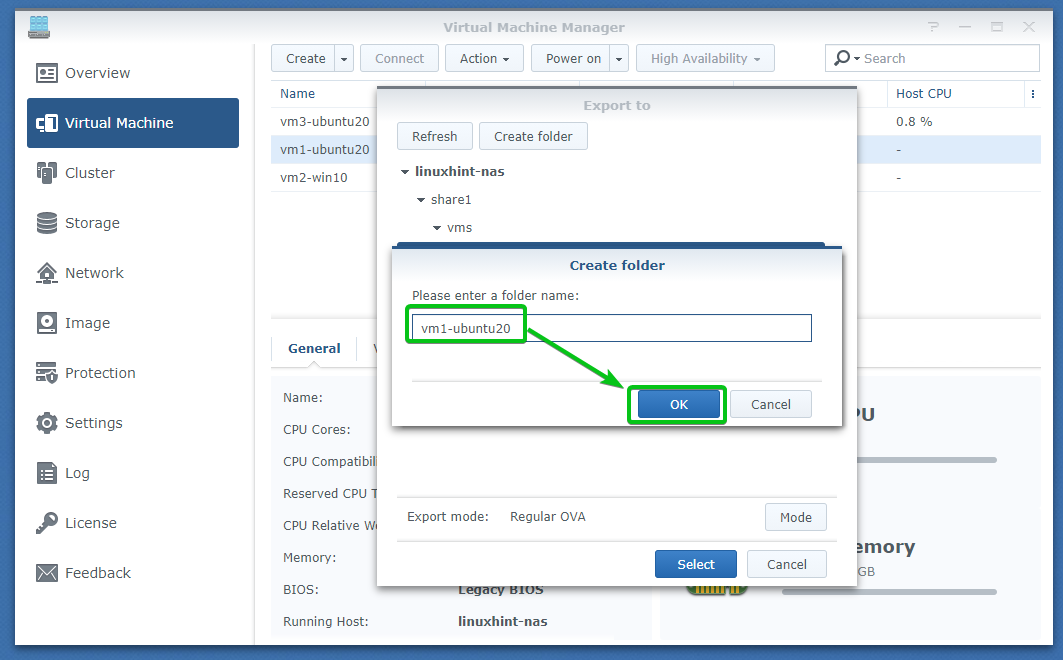Screen dimensions: 1063x660
Task: Open the License key icon
Action: [47, 523]
